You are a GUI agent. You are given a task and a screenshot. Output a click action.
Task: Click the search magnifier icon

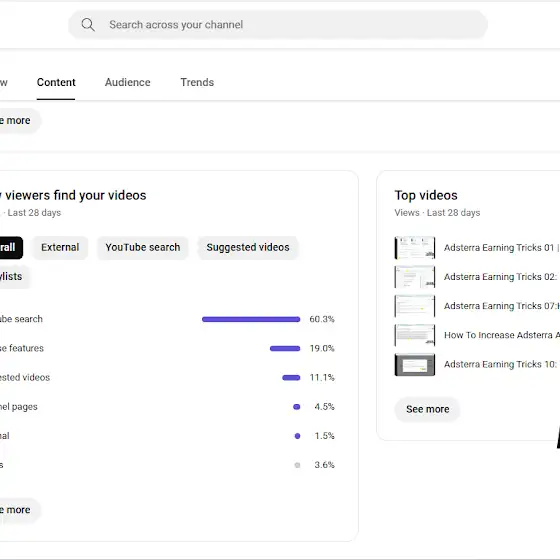pyautogui.click(x=88, y=25)
